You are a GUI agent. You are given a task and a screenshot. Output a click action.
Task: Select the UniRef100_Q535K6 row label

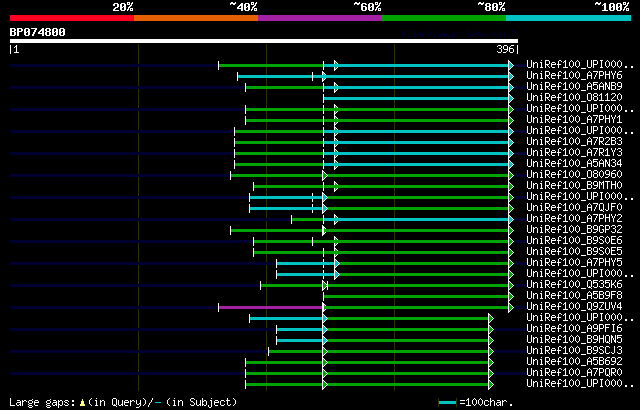[x=574, y=285]
